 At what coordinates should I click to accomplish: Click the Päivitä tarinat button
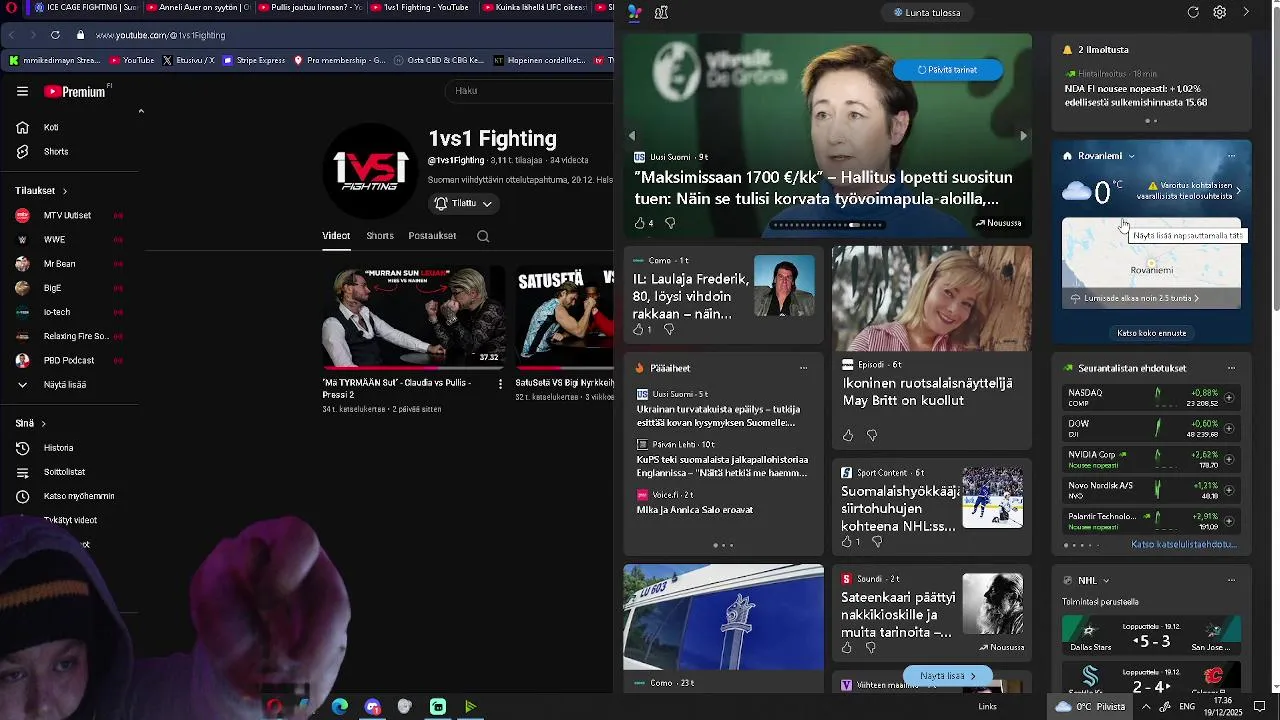[947, 70]
